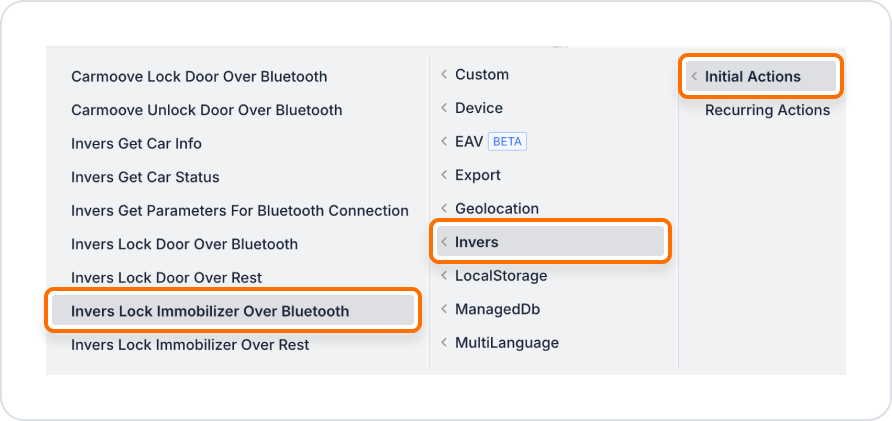
Task: Select Invers Get Car Info
Action: click(x=137, y=143)
